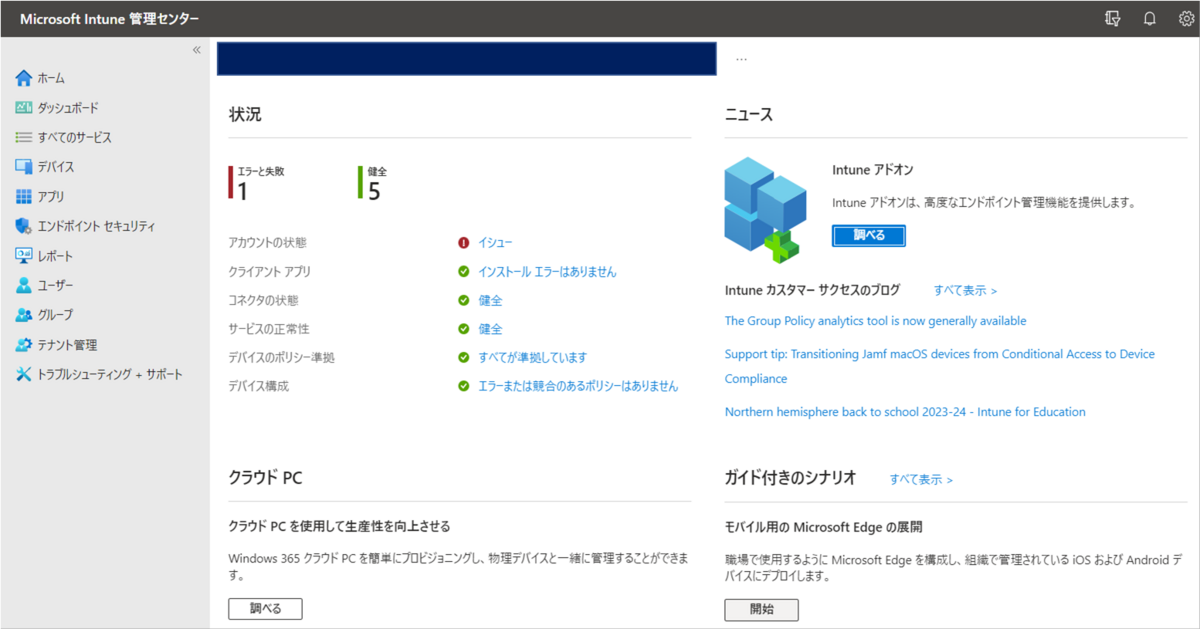Image resolution: width=1200 pixels, height=629 pixels.
Task: Select テナント管理 in the navigation menu
Action: pyautogui.click(x=67, y=345)
